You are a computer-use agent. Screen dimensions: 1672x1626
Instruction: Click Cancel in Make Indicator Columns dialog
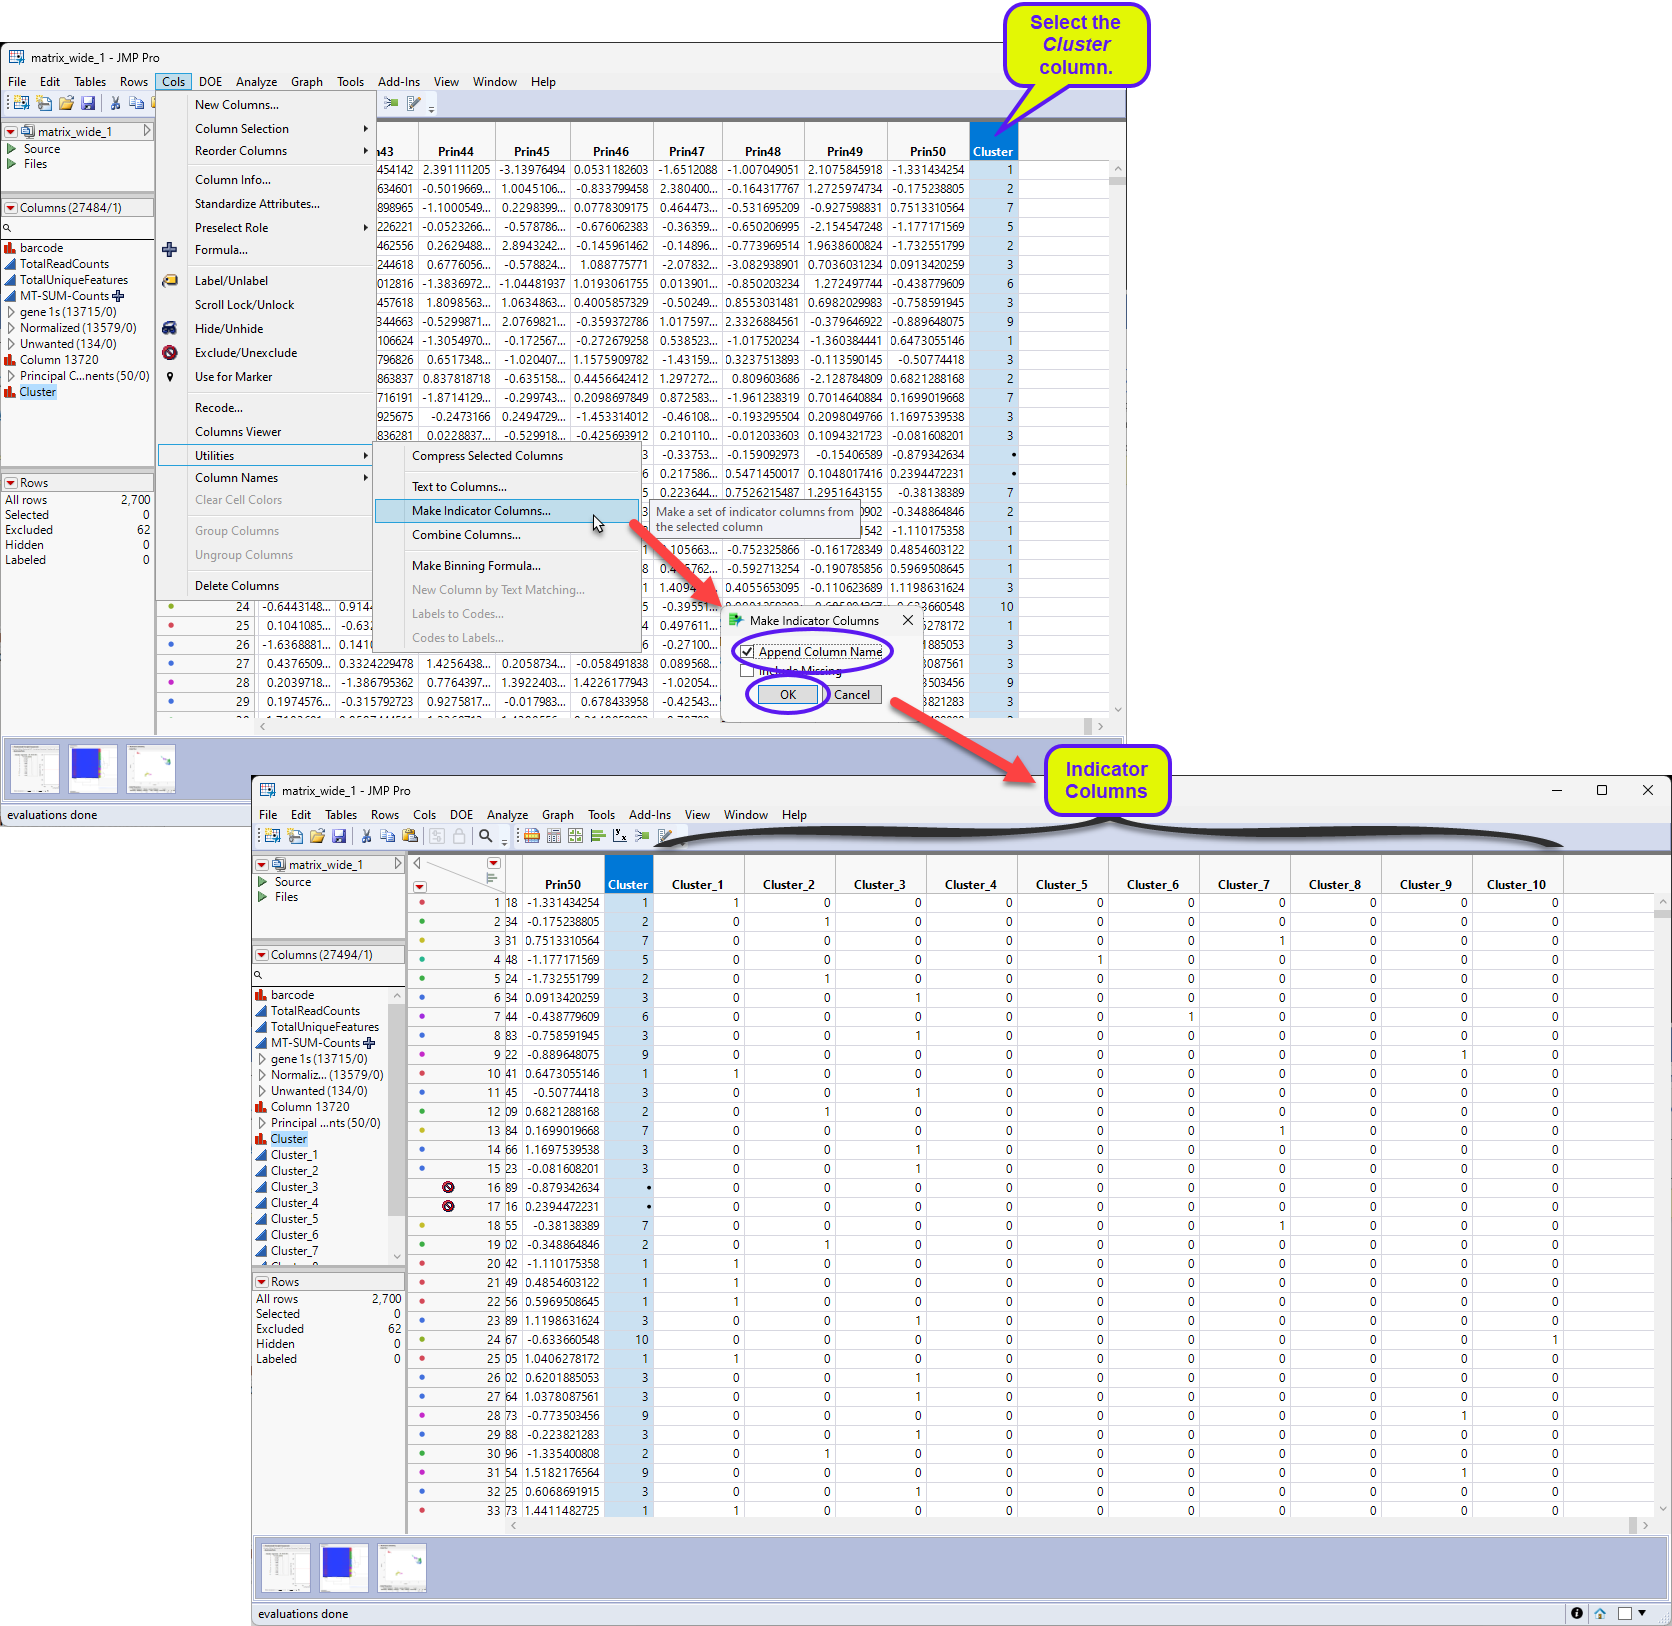[x=852, y=695]
